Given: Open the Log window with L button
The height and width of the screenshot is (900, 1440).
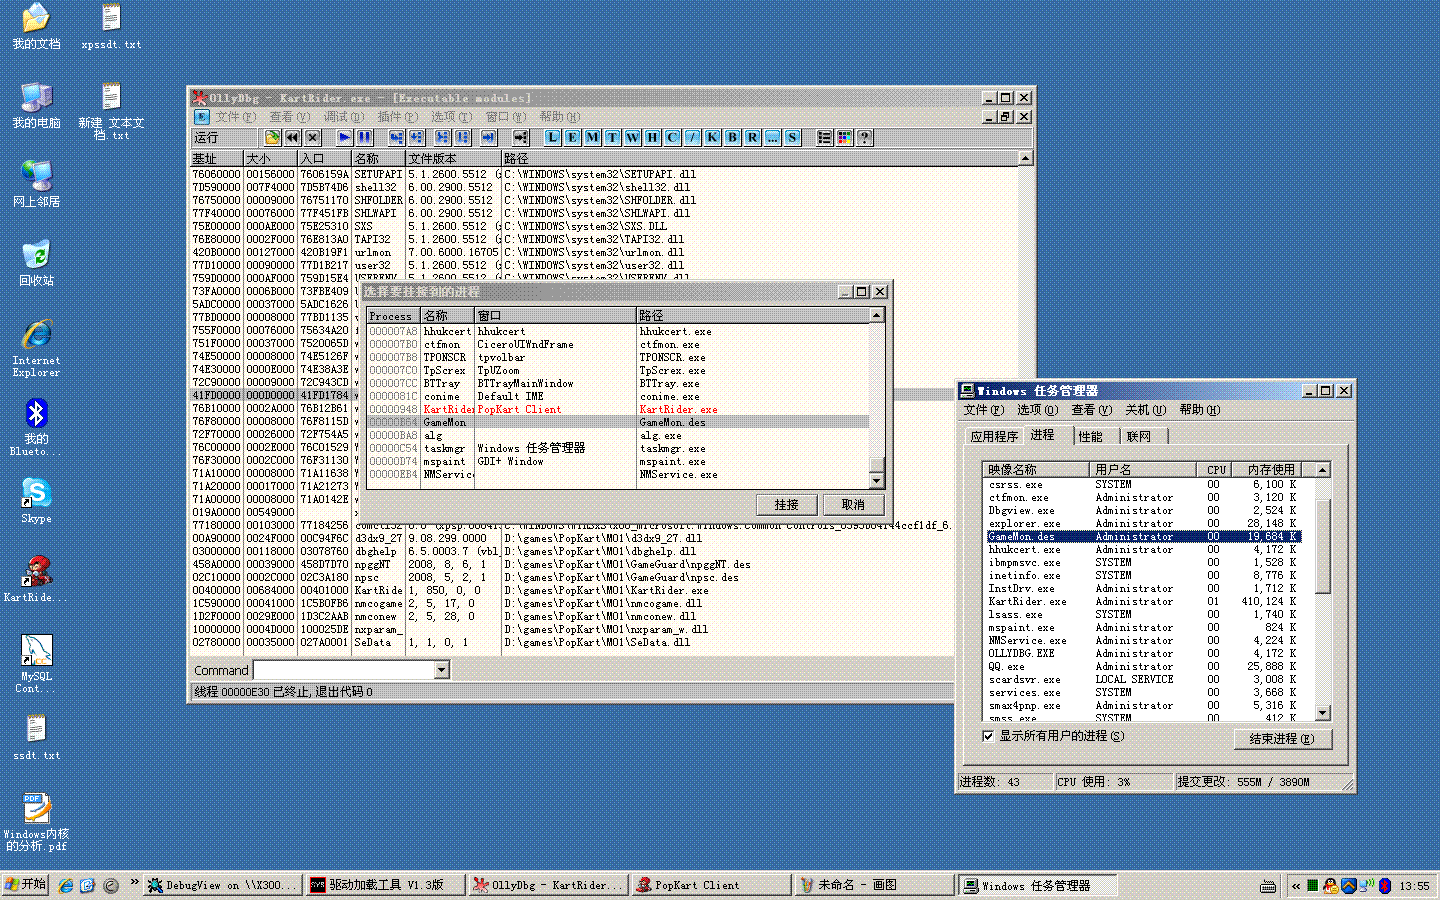Looking at the screenshot, I should 552,138.
